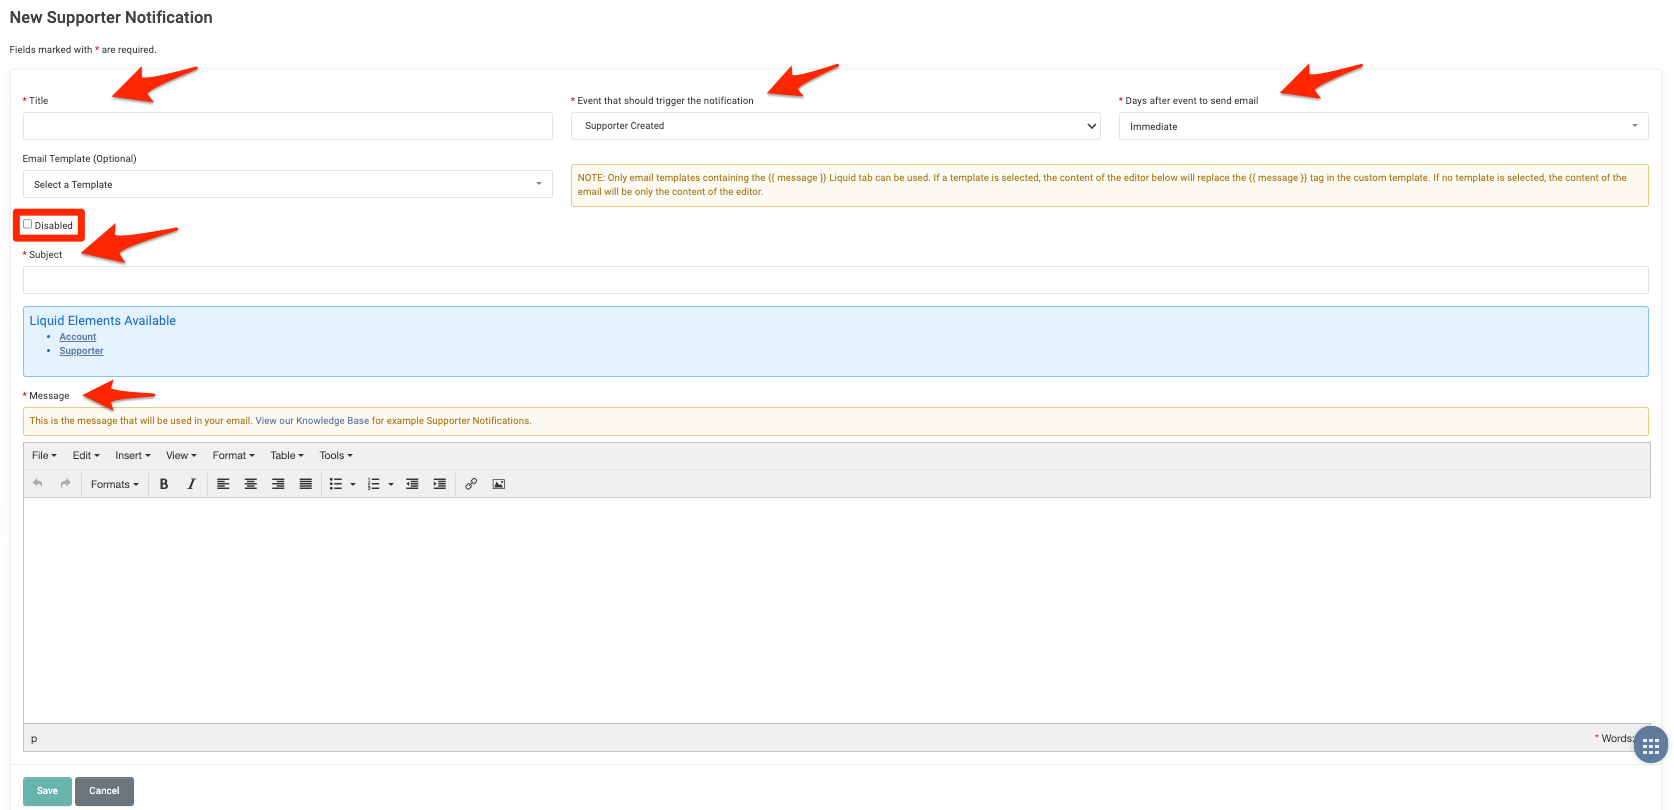1674x810 pixels.
Task: Click into the Subject input field
Action: [835, 280]
